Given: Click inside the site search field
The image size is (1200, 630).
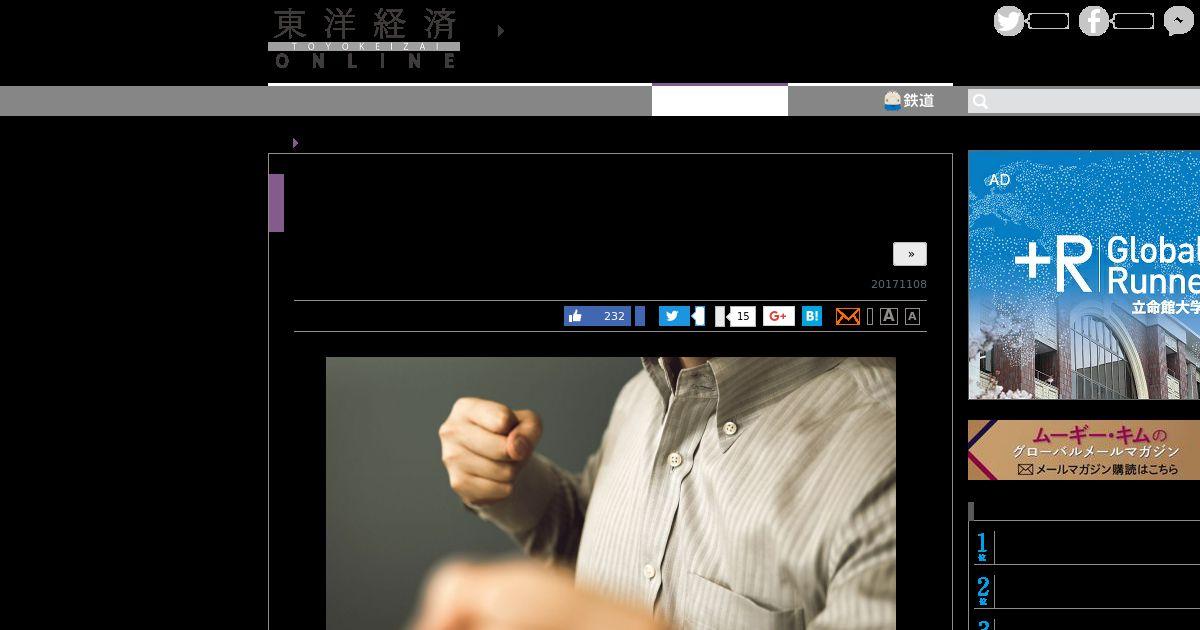Looking at the screenshot, I should (x=1084, y=101).
